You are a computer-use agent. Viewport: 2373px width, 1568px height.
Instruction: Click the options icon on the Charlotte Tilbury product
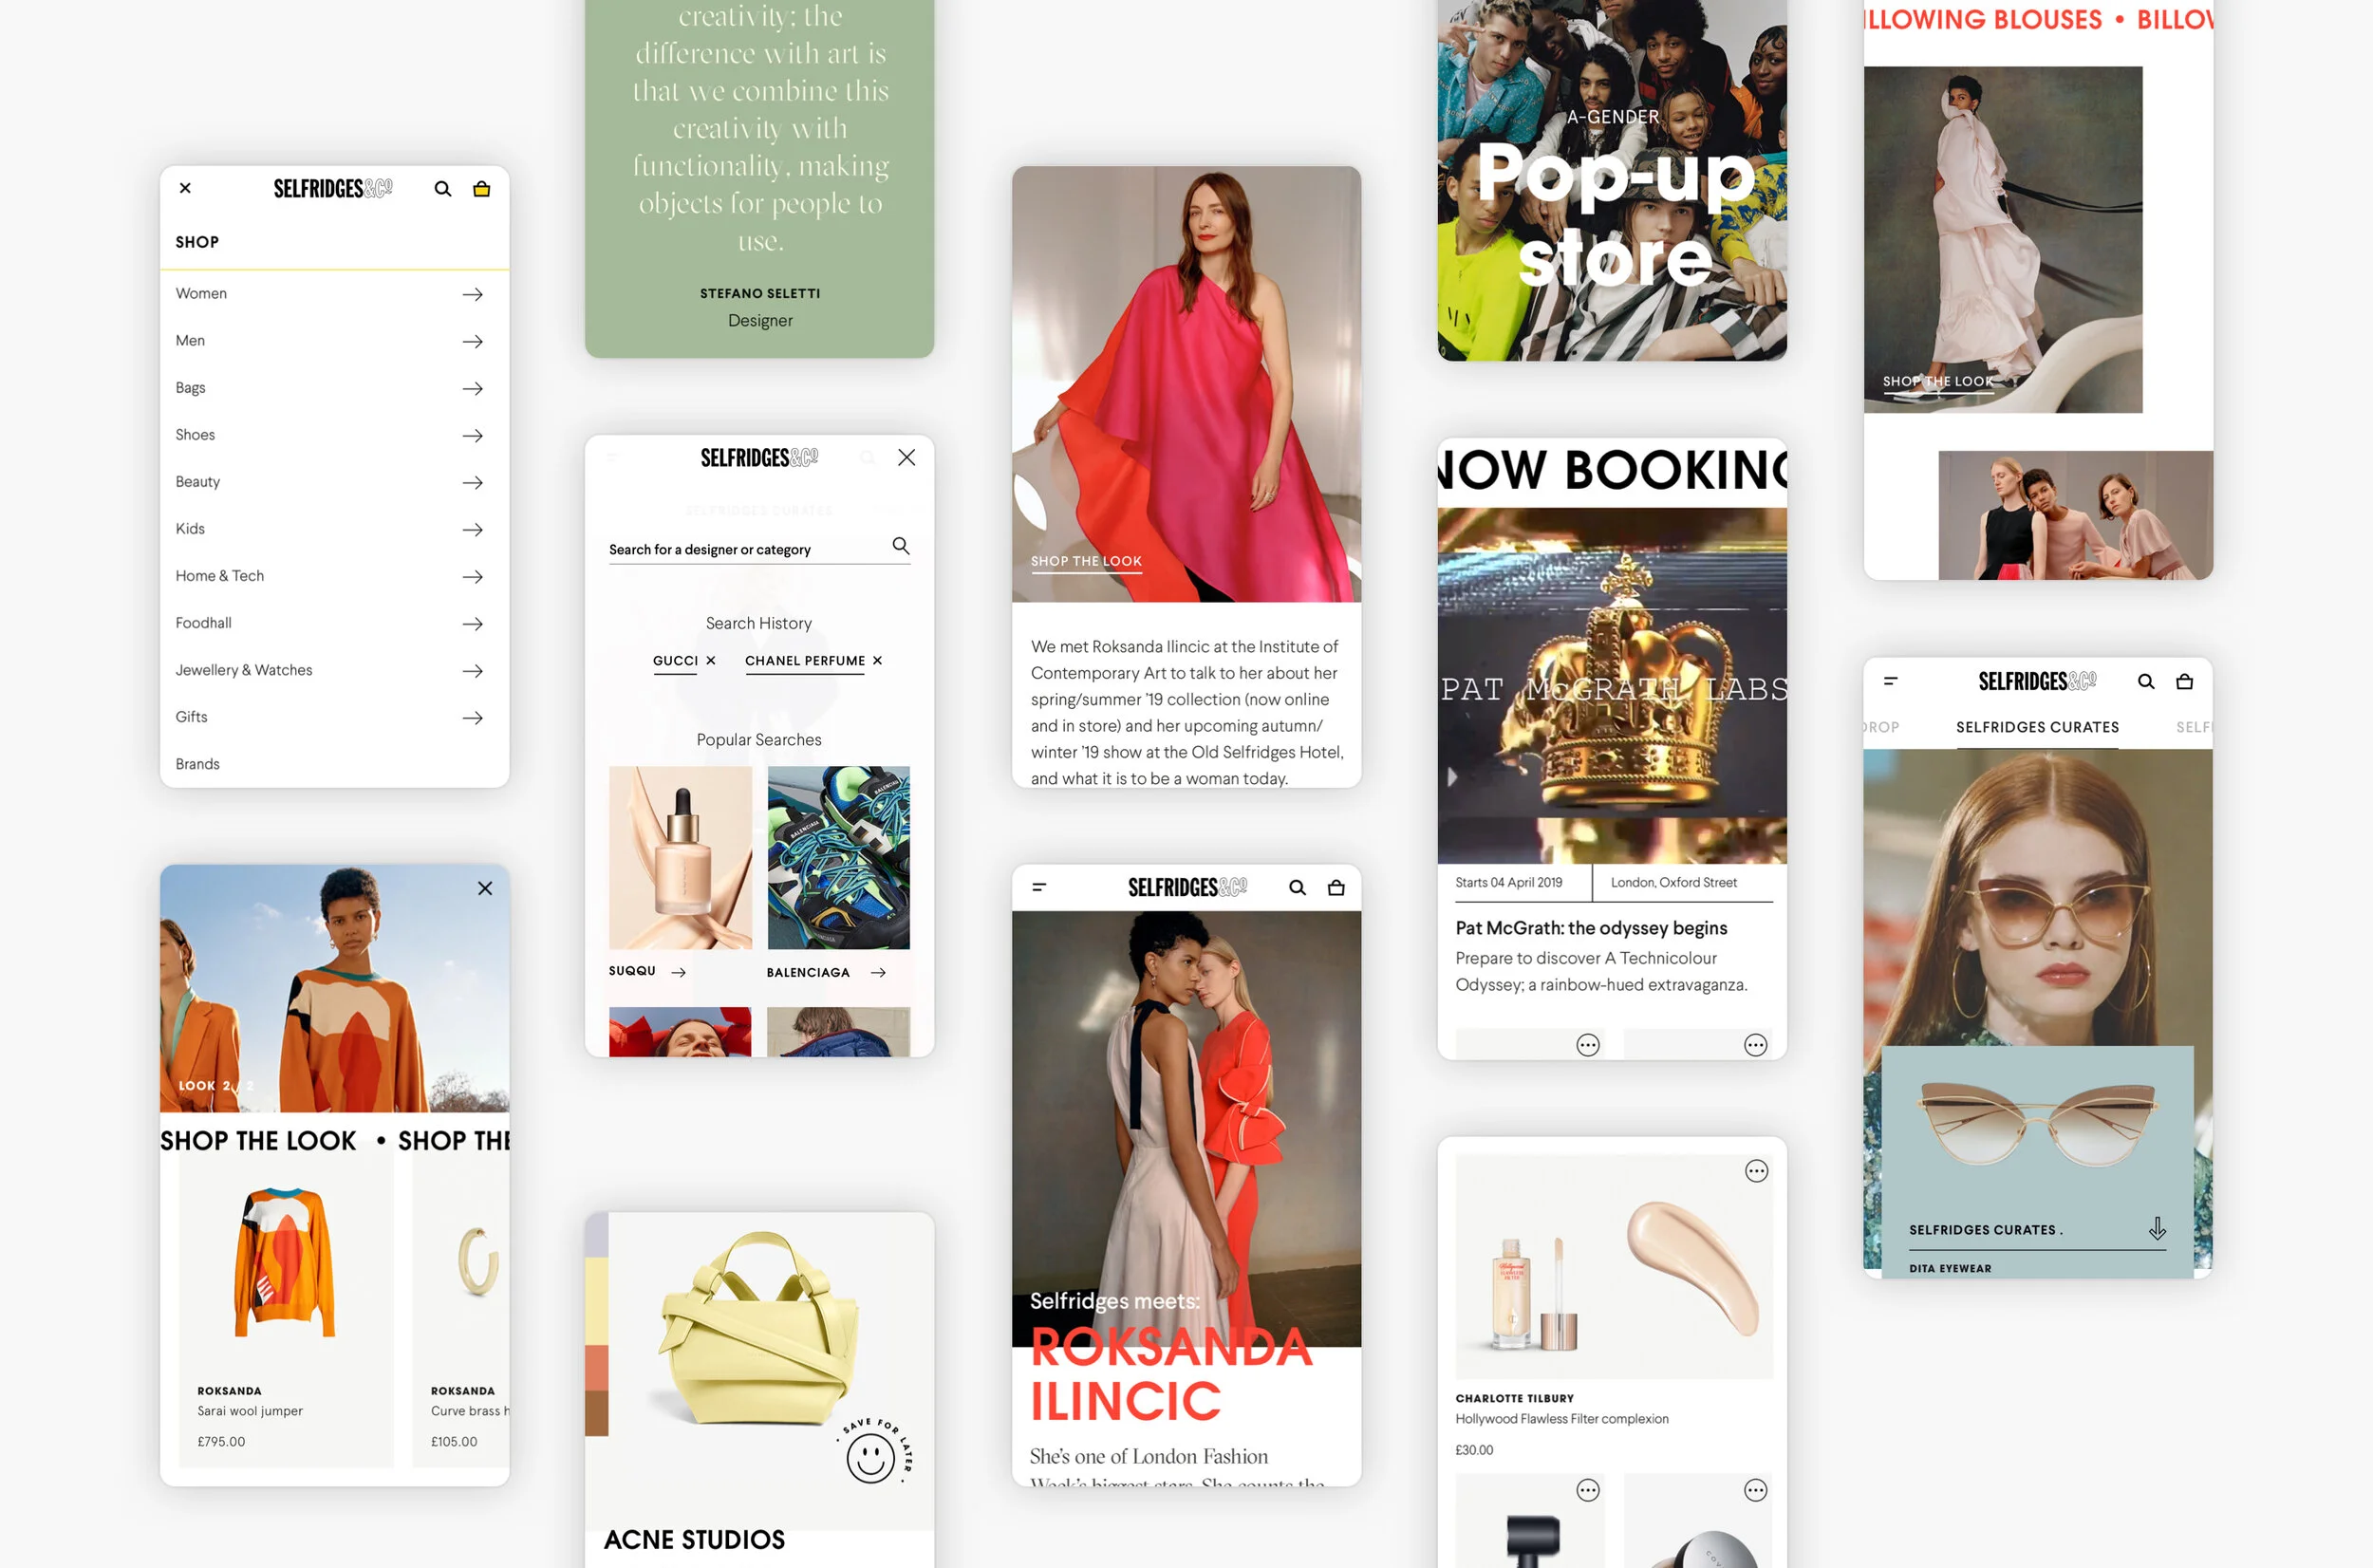[1756, 1171]
